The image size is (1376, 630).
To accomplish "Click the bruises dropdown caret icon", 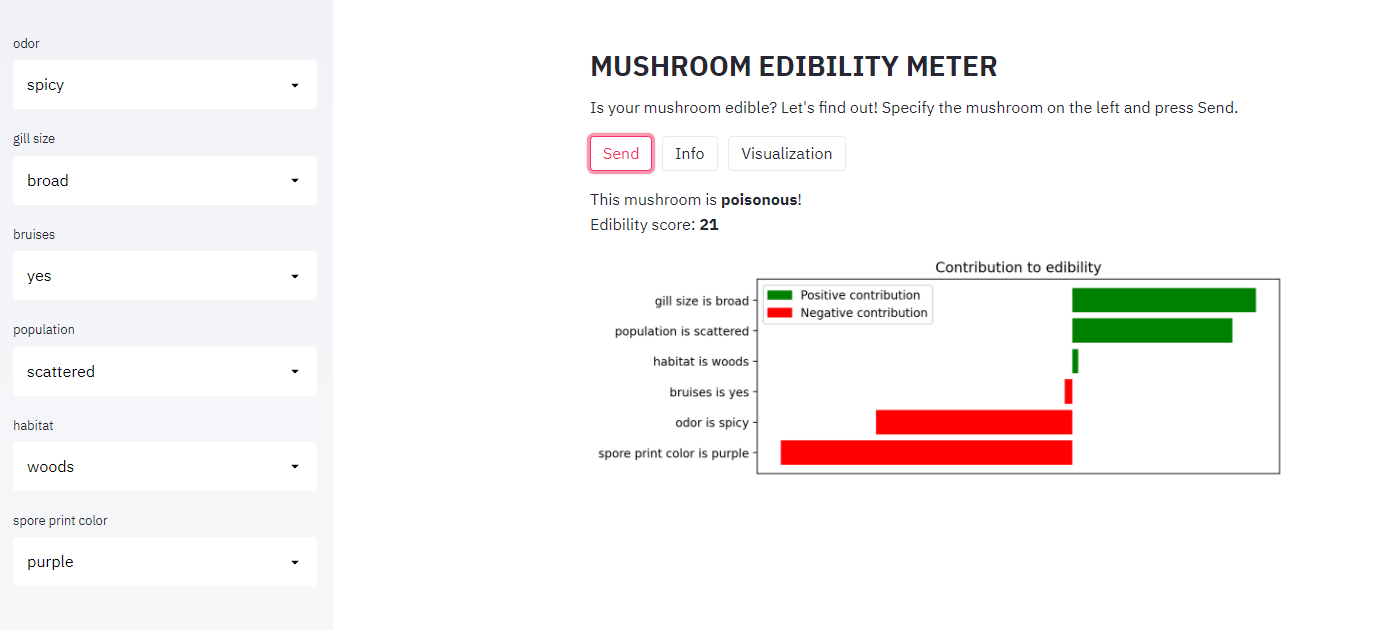I will pyautogui.click(x=295, y=276).
